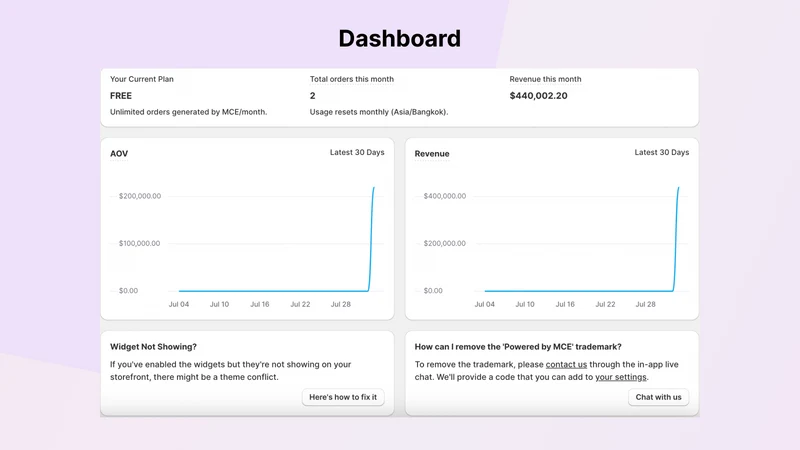Click the "Jul 28" date on AOV chart
Screen dimensions: 800x450
340,304
